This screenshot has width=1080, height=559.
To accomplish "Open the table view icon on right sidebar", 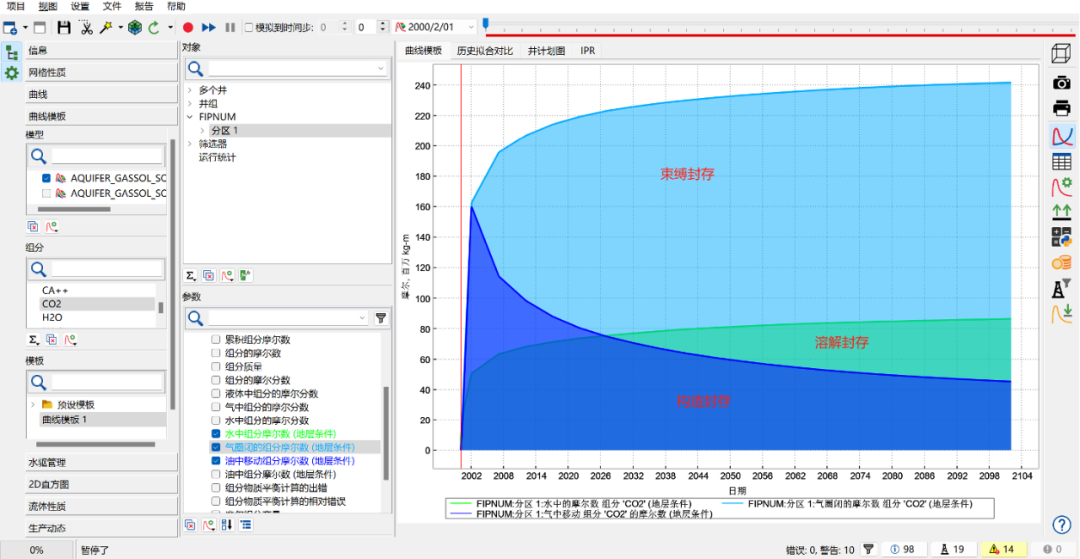I will click(1061, 161).
